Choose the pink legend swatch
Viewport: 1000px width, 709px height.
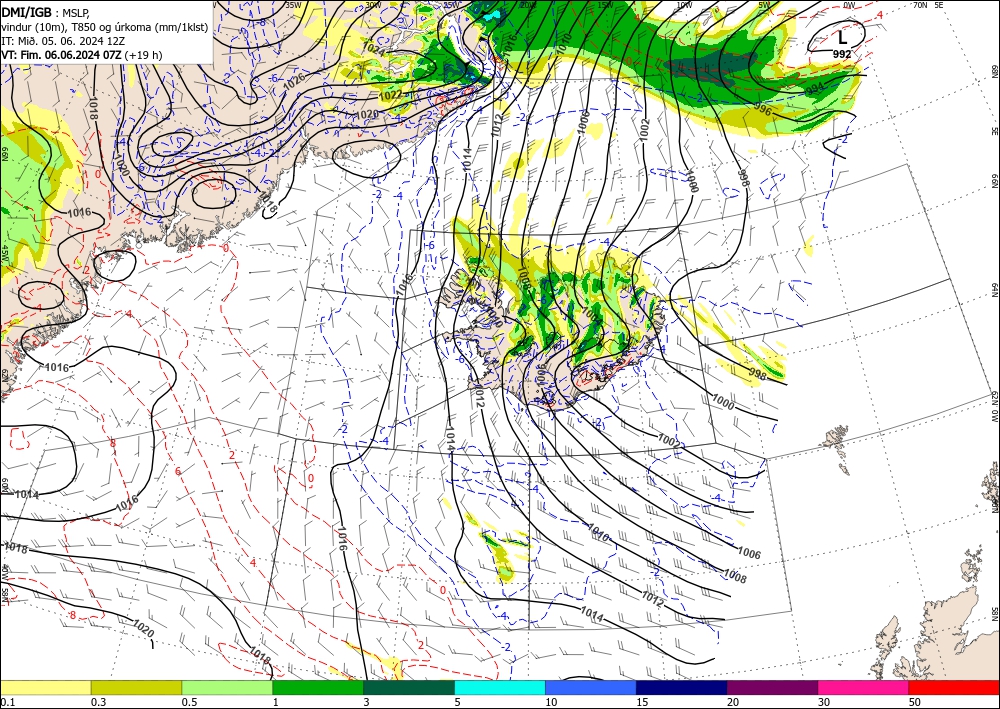(864, 687)
